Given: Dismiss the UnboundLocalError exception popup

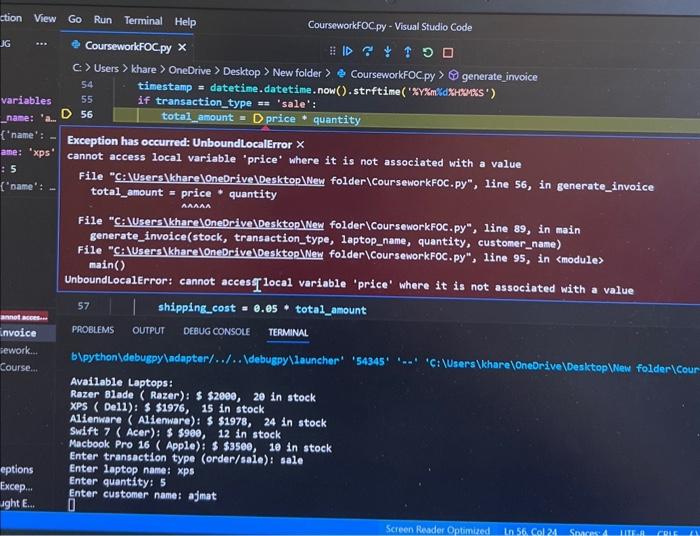Looking at the screenshot, I should [300, 144].
